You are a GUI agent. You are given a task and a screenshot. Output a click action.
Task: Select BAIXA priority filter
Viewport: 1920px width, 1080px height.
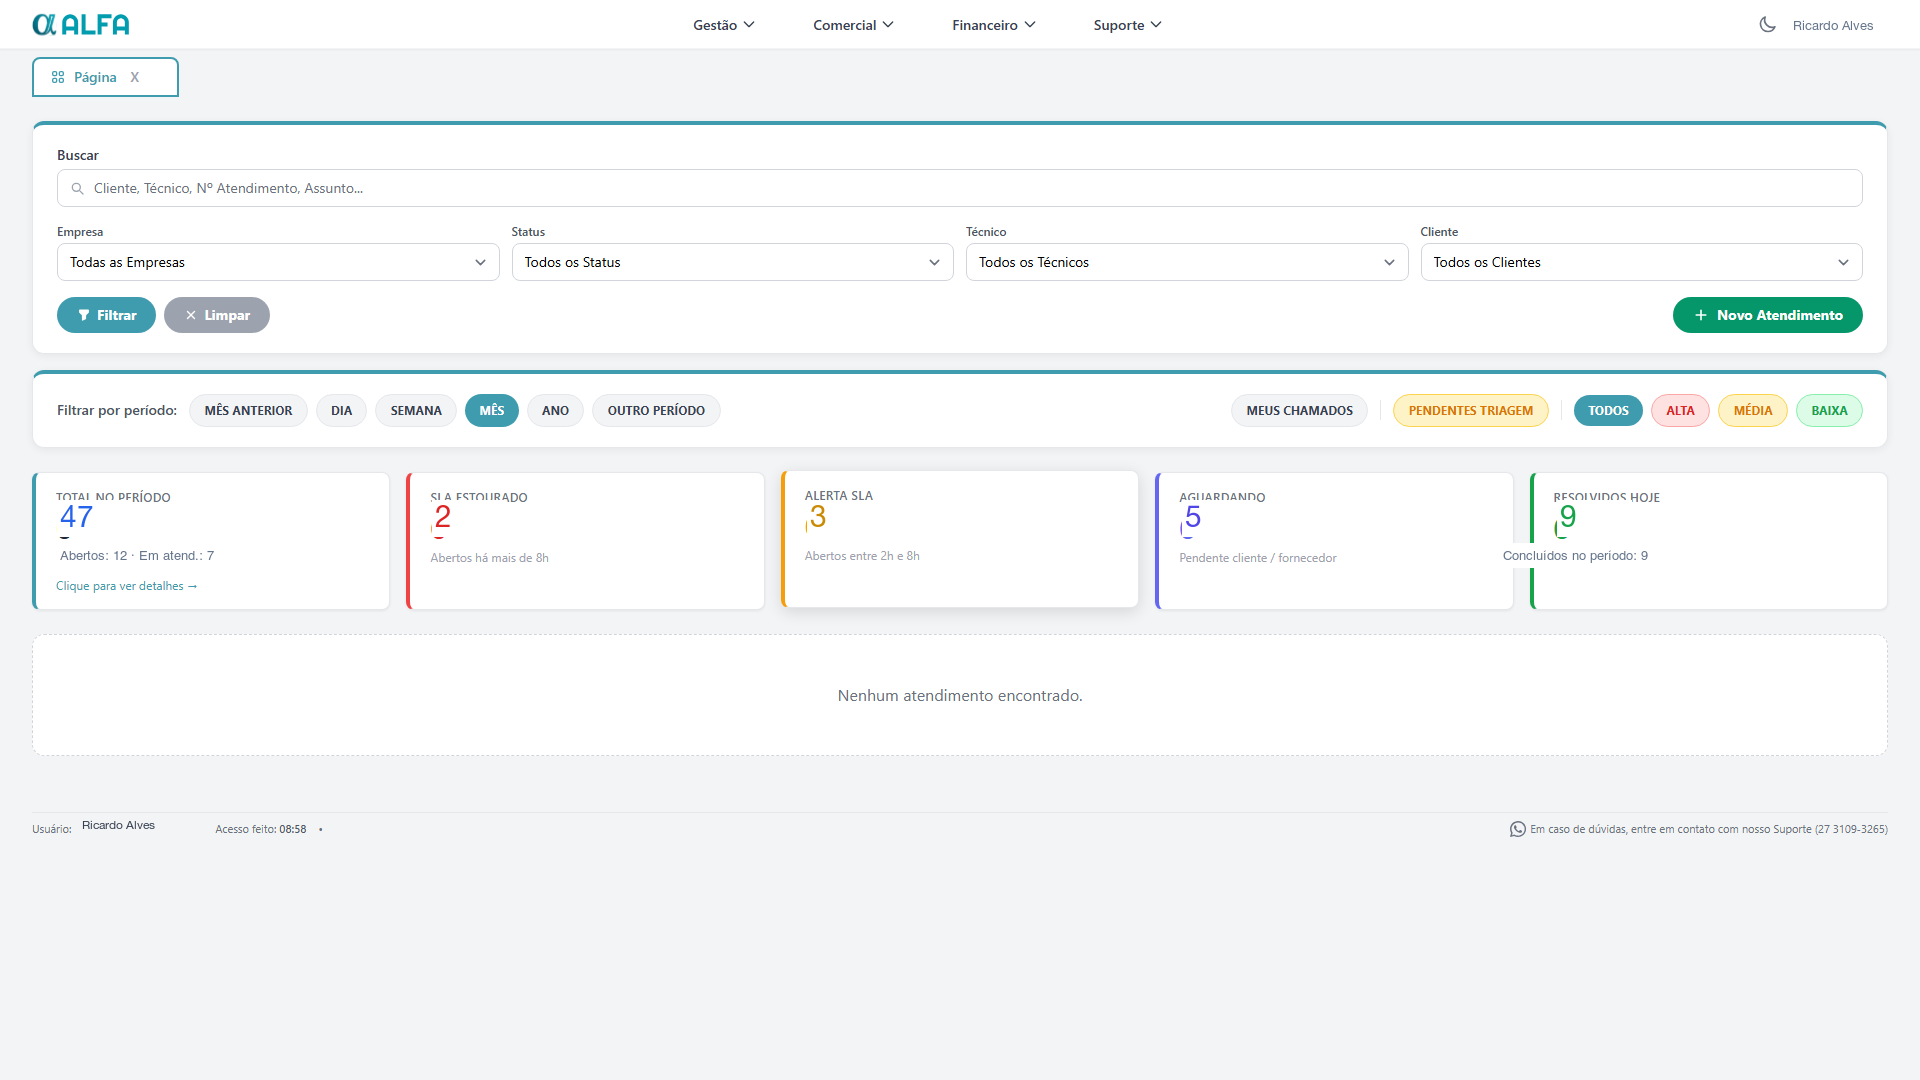pos(1829,410)
